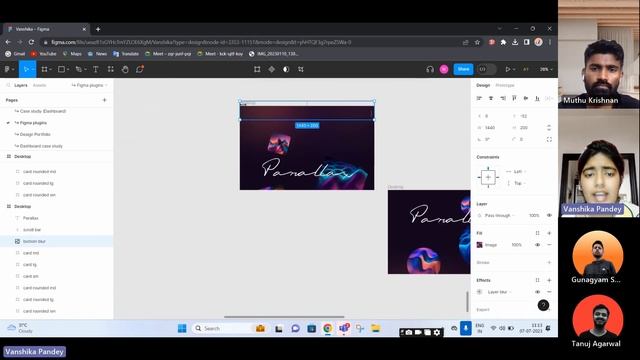Click the align right icon
Screen dimensions: 640x360
tap(503, 98)
